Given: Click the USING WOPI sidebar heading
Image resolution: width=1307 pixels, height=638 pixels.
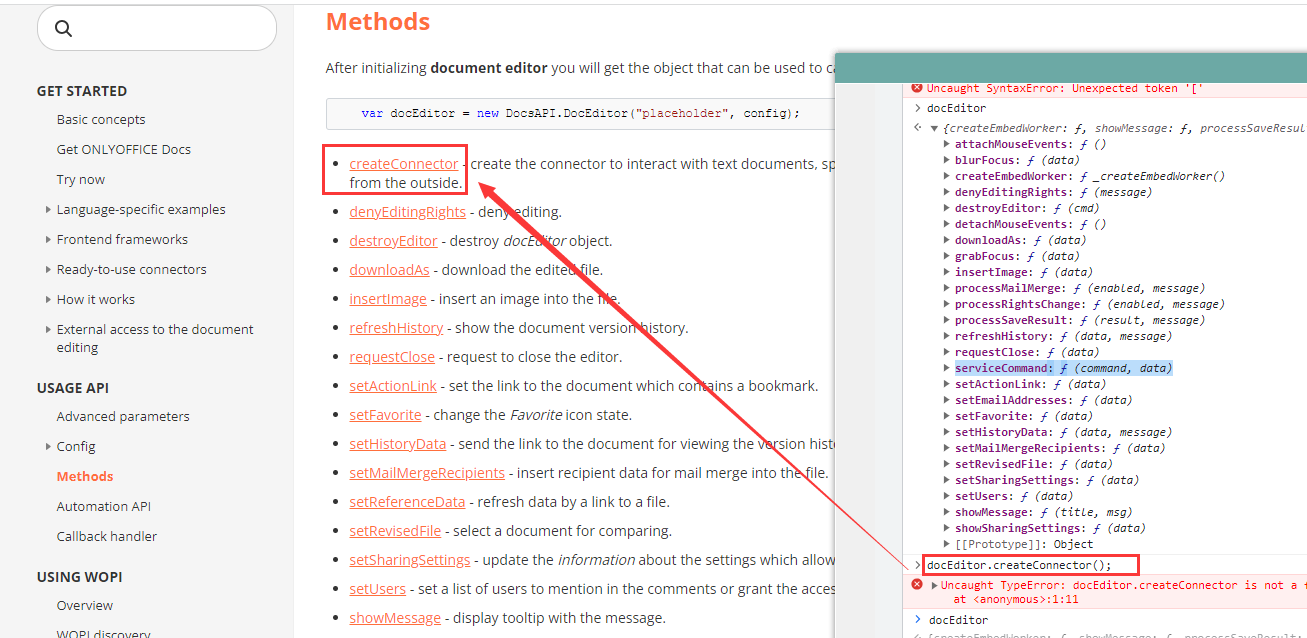Looking at the screenshot, I should pos(79,577).
